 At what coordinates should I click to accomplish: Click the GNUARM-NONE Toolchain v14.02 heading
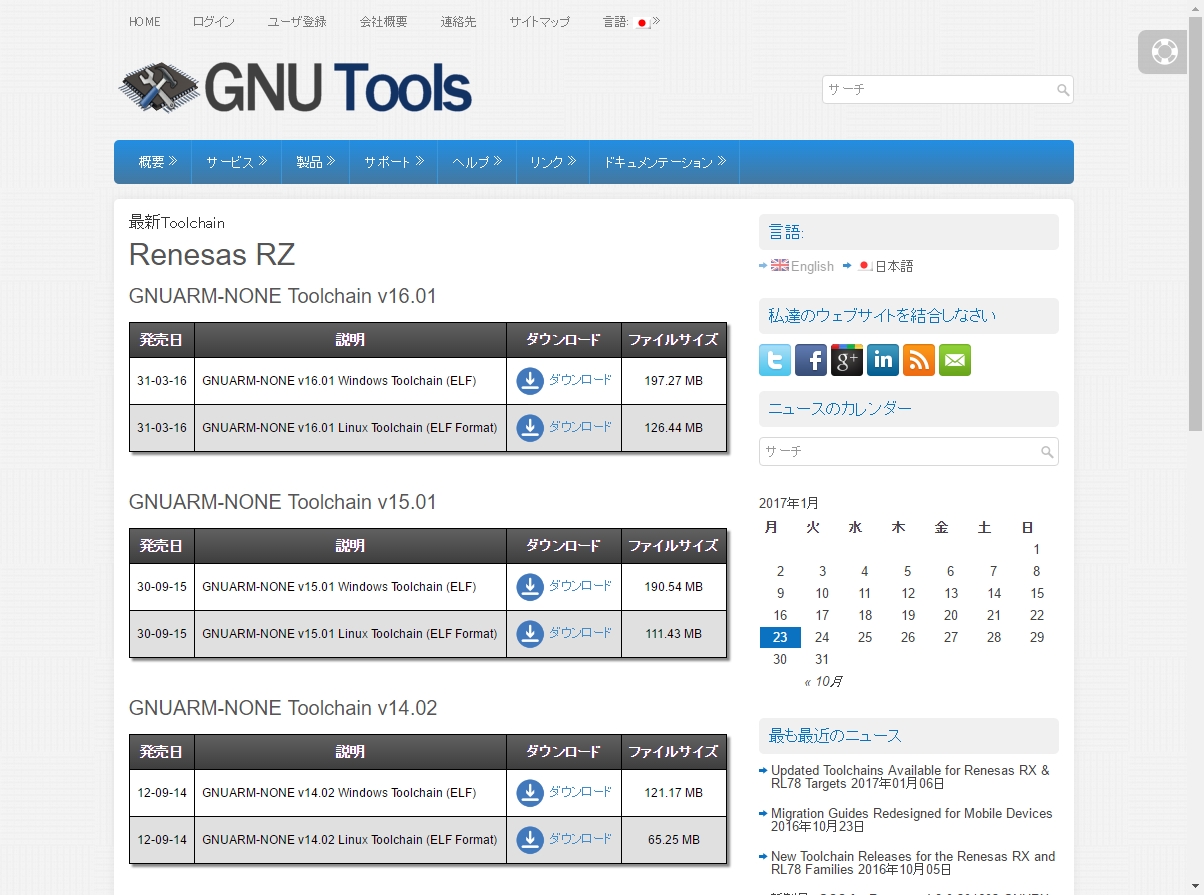(x=283, y=708)
